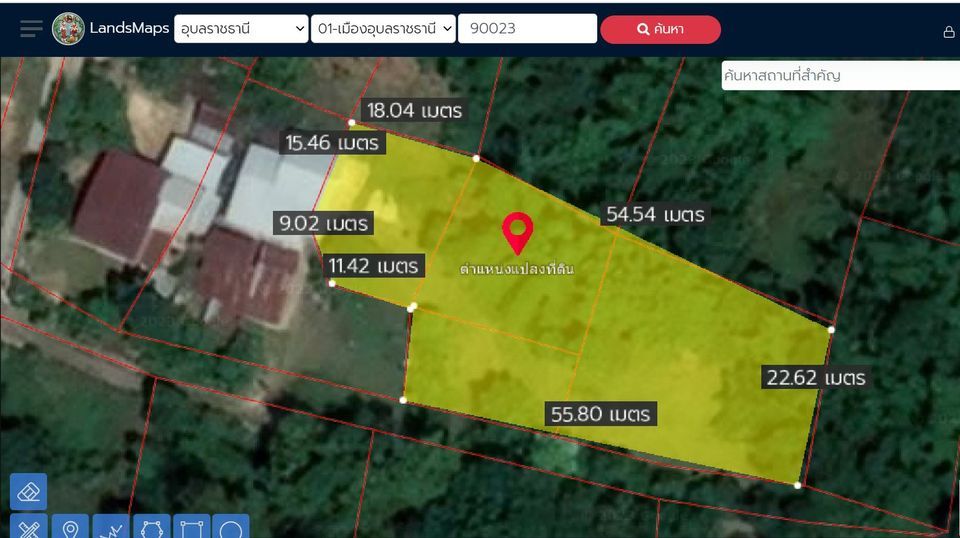This screenshot has width=960, height=538.
Task: Click the red land parcel location pin
Action: click(517, 233)
